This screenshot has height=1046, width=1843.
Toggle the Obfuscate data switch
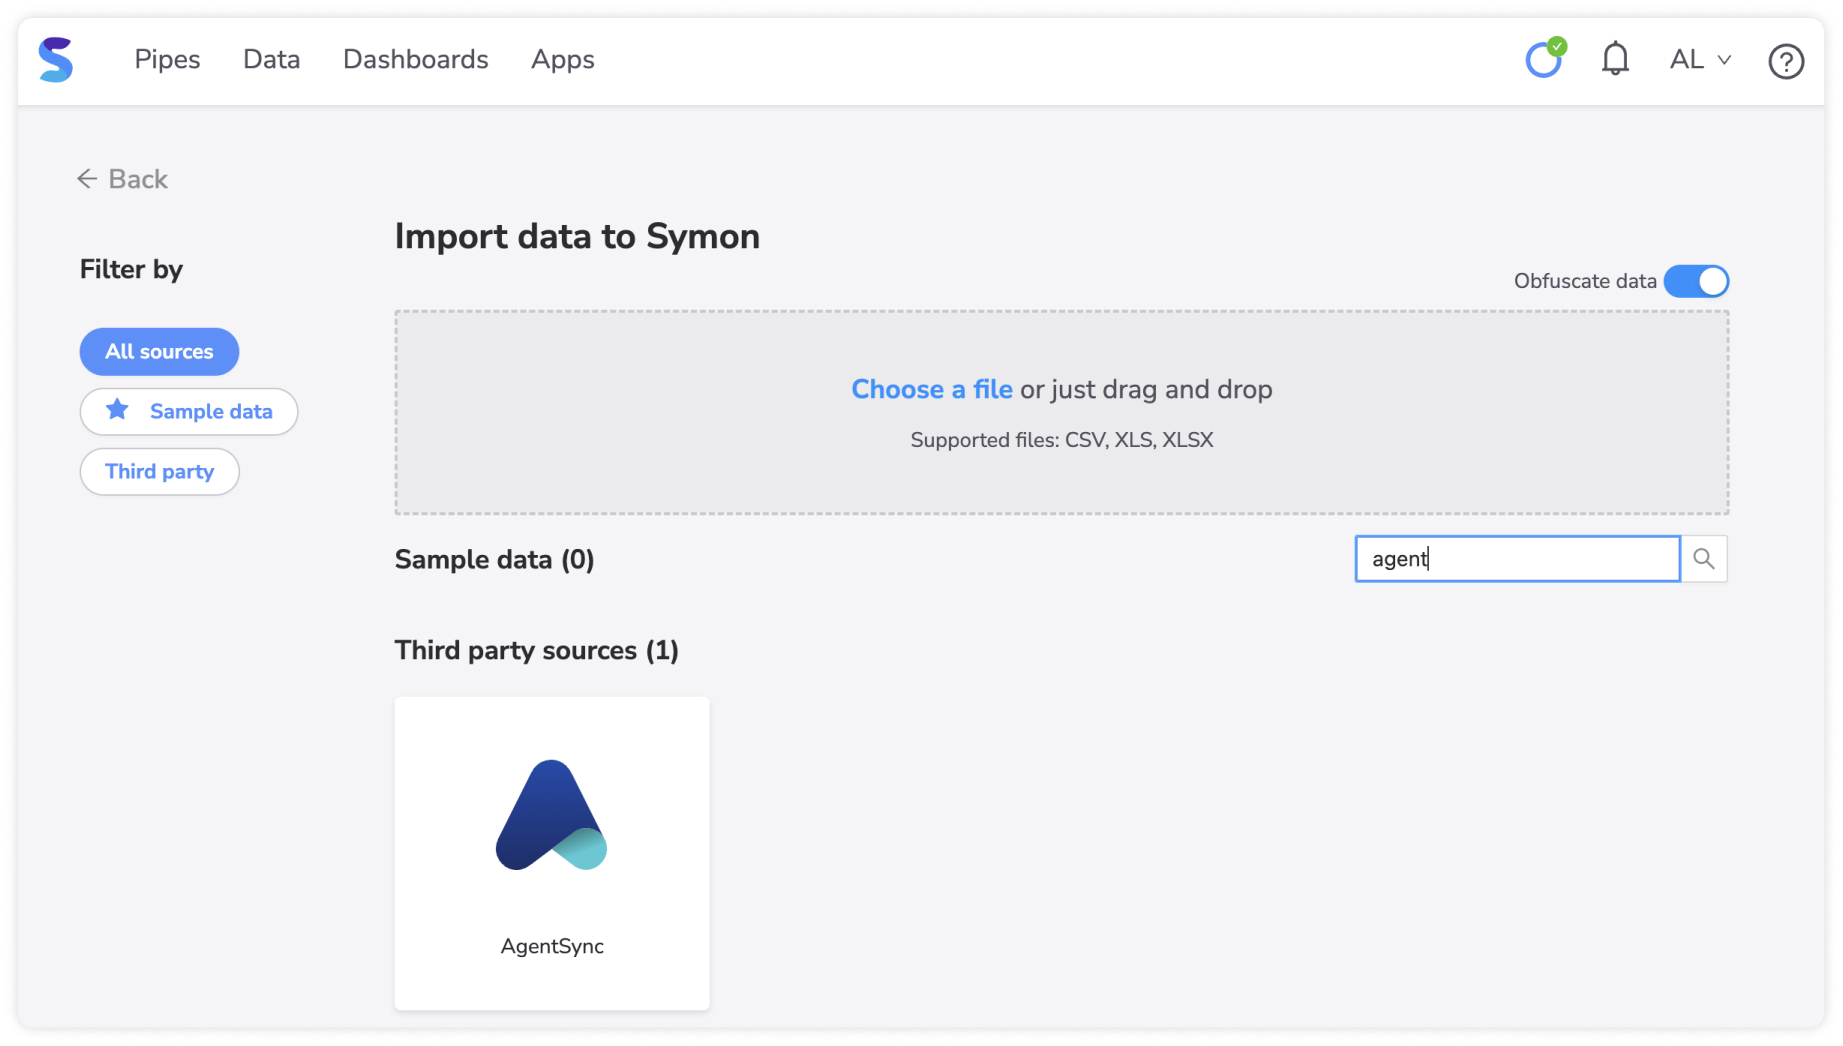point(1696,281)
